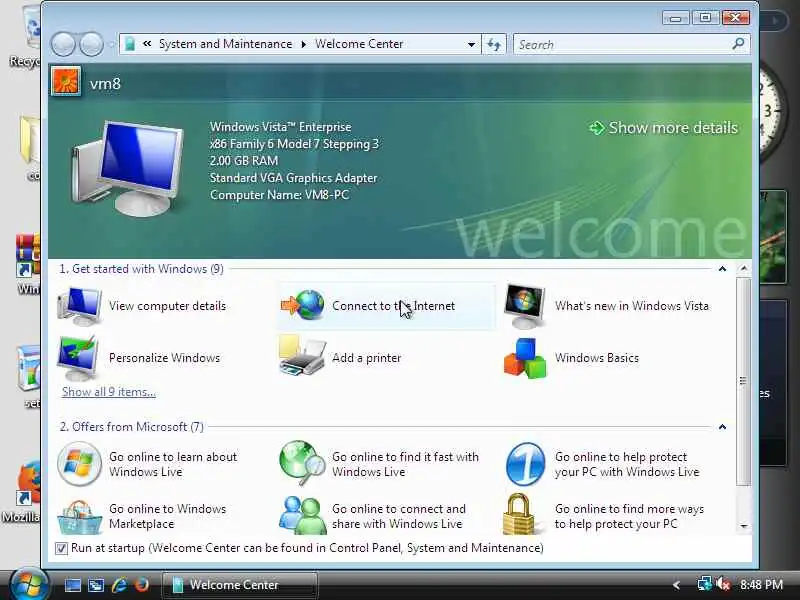
Task: Click the vertical scrollbar thumb
Action: point(744,381)
